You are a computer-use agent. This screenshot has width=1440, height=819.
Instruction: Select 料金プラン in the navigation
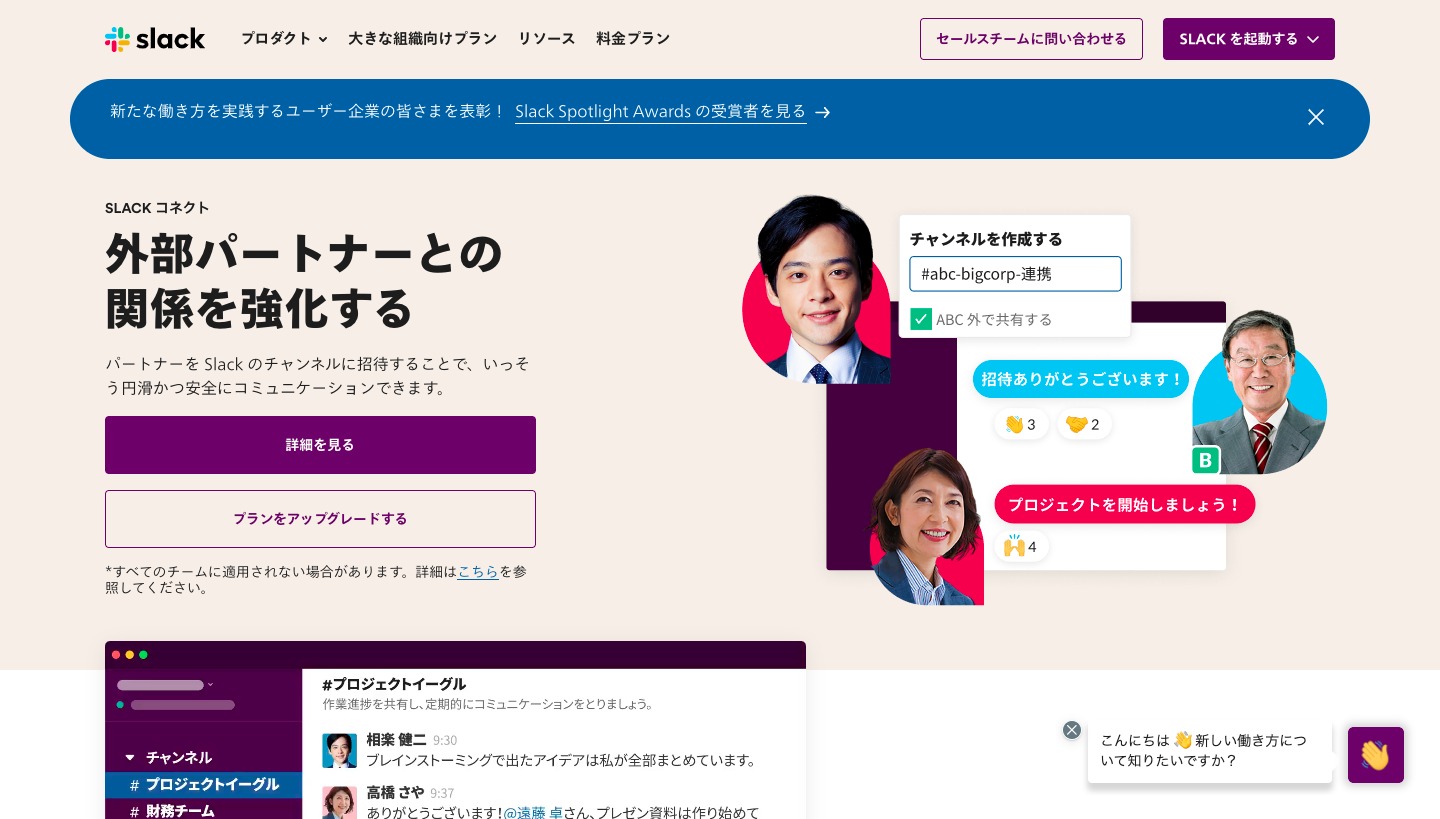point(632,39)
